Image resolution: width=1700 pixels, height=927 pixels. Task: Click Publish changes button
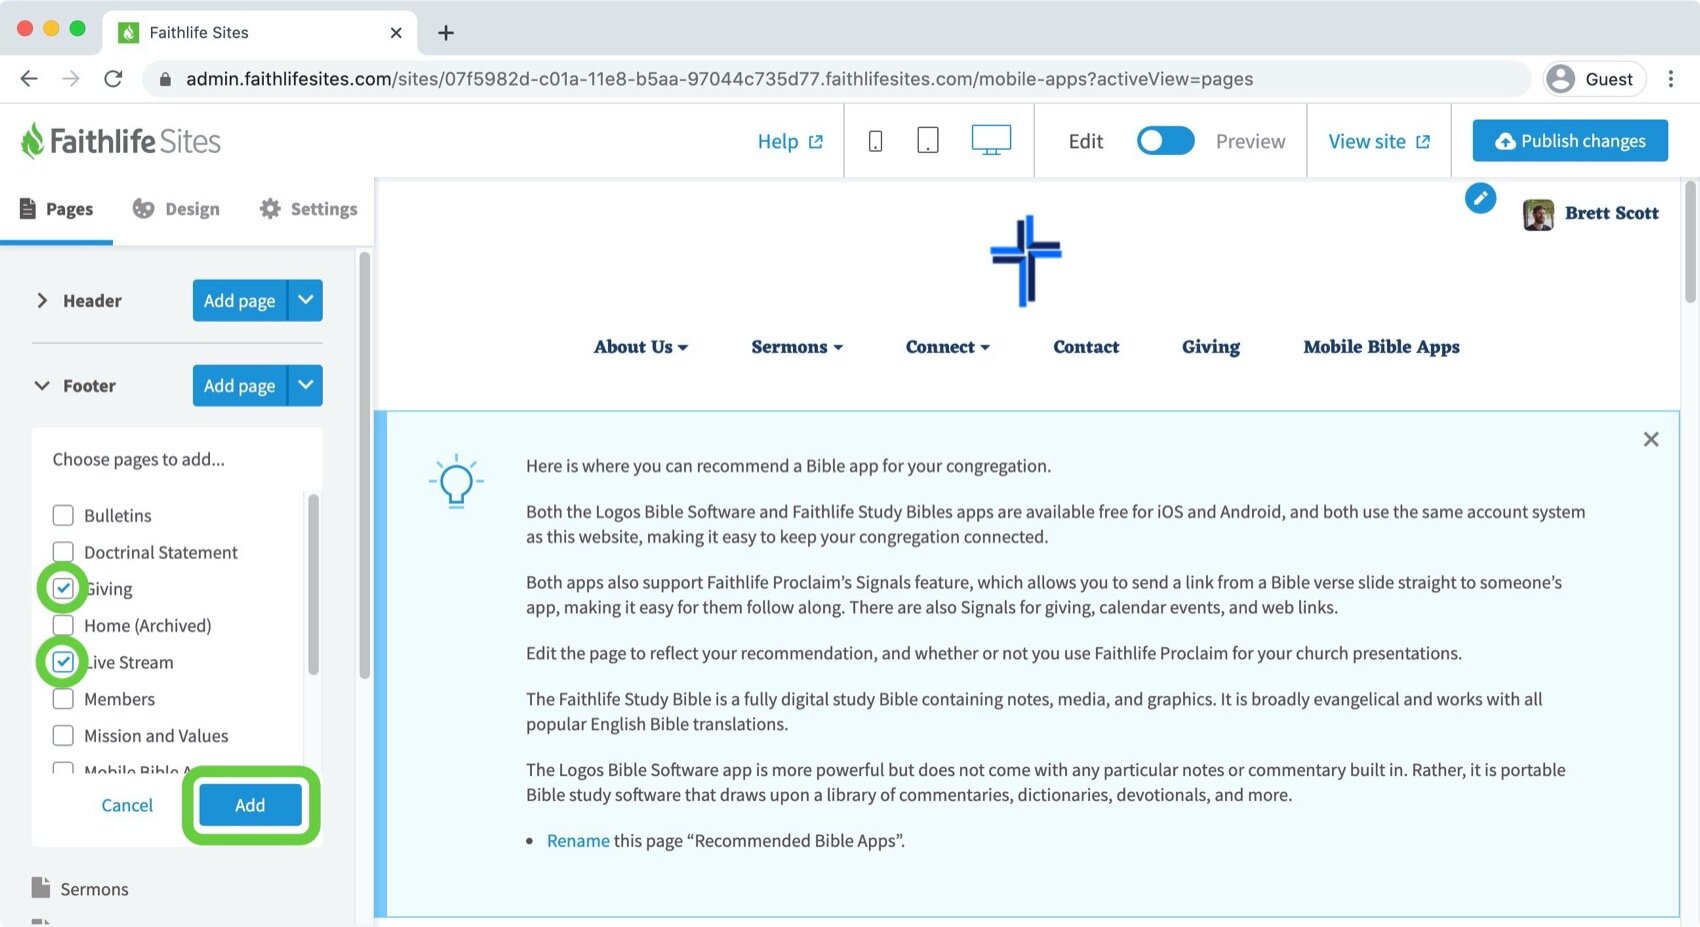click(1570, 141)
